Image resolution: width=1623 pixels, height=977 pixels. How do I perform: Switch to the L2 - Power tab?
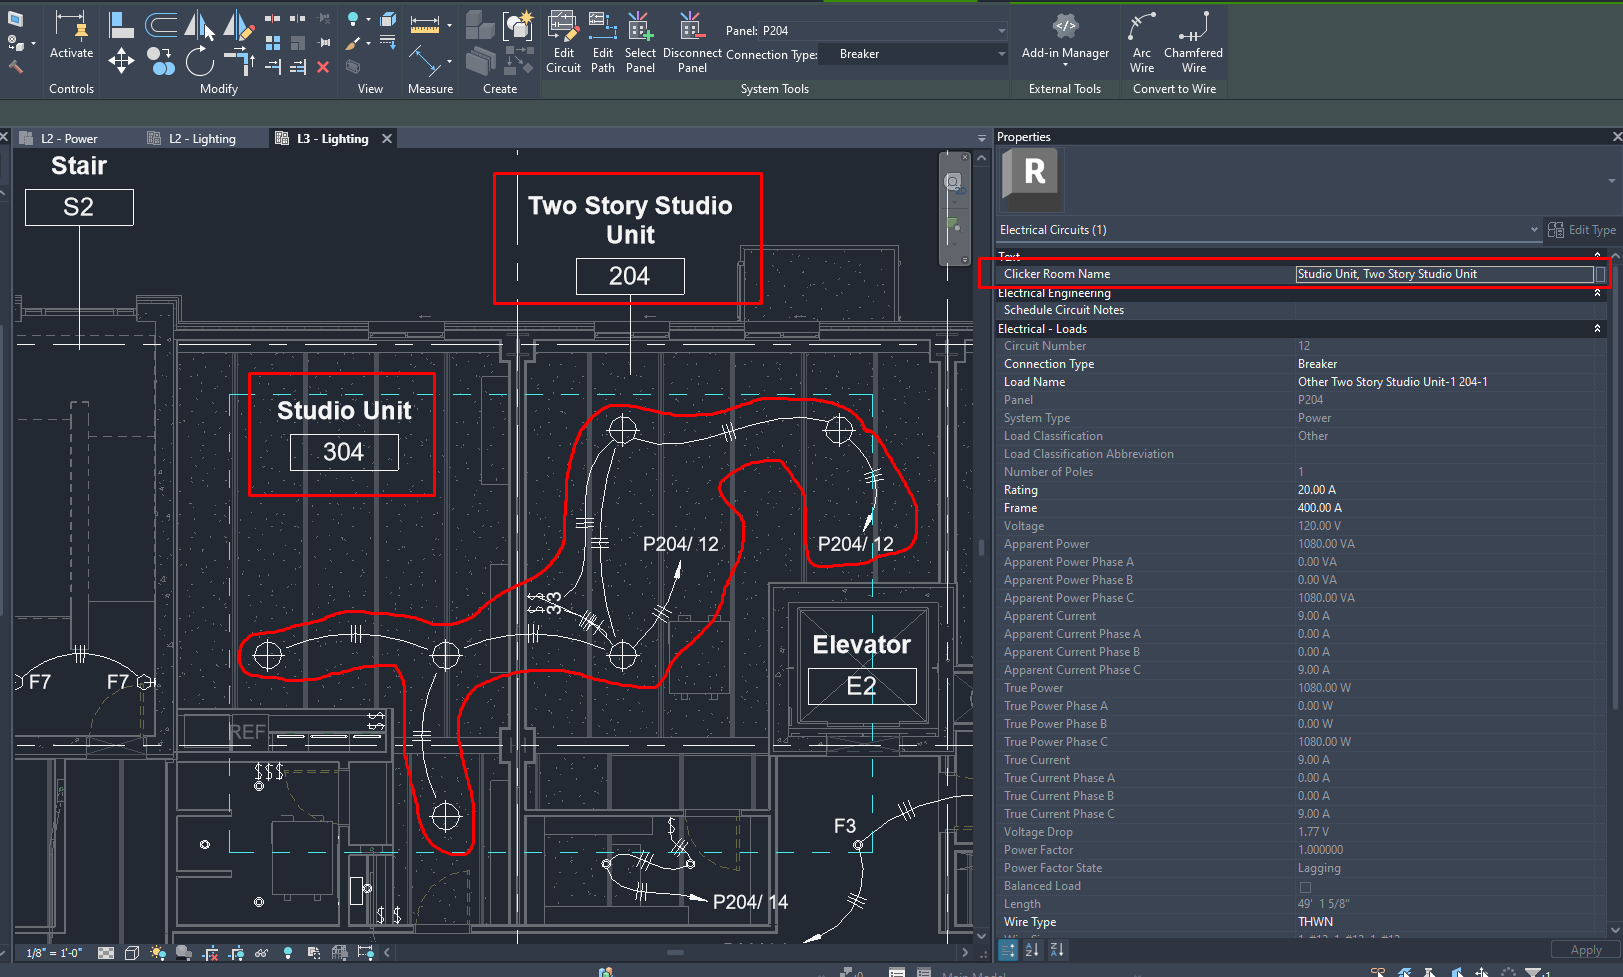(70, 139)
